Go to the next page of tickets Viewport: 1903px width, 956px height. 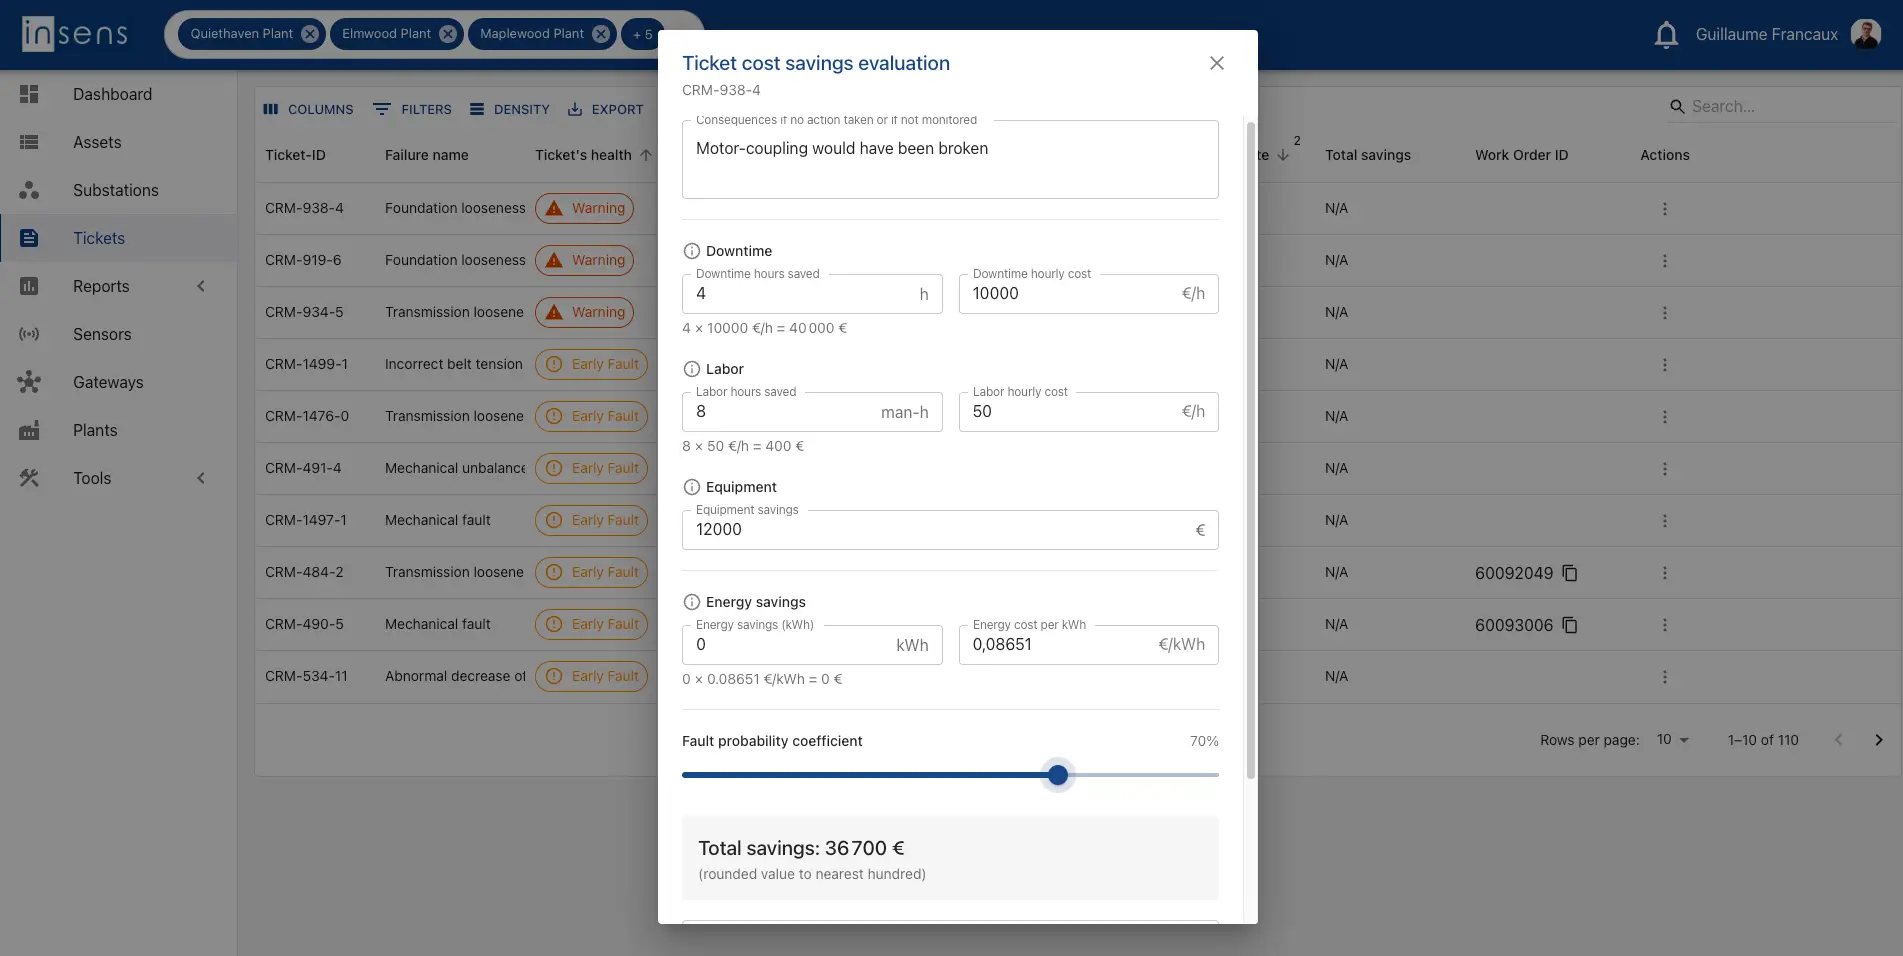1879,740
